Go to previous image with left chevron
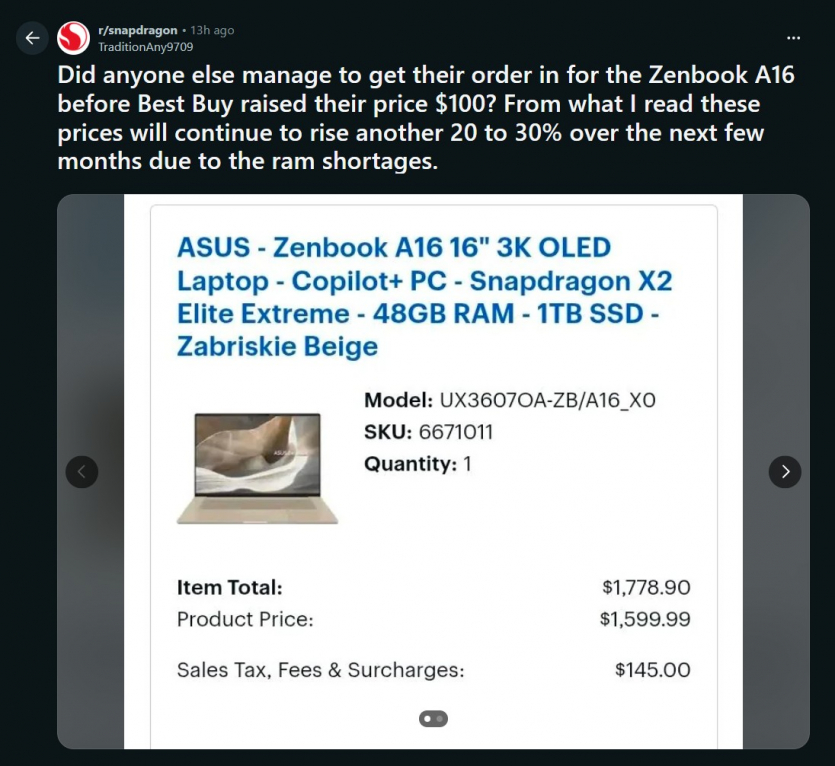The image size is (835, 766). pos(82,471)
